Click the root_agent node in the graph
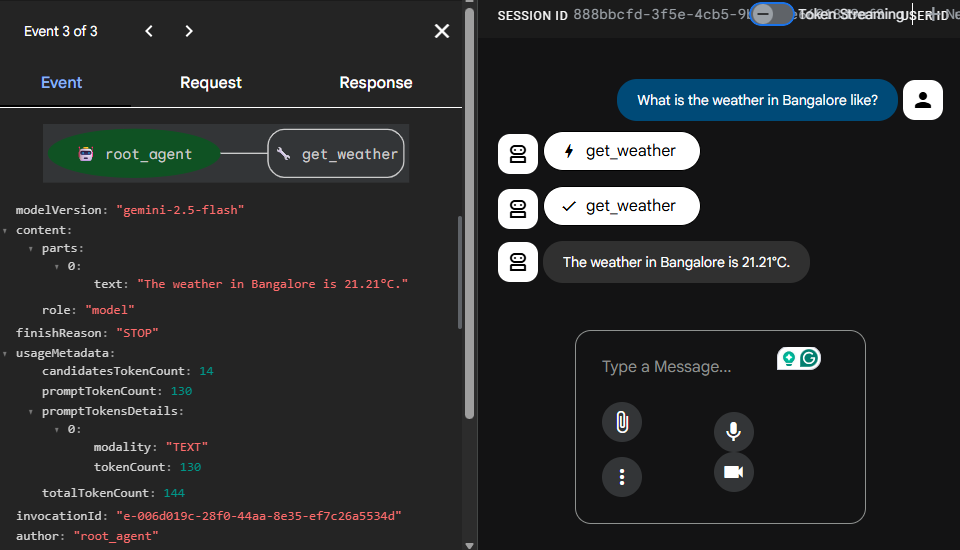This screenshot has height=550, width=960. click(135, 154)
